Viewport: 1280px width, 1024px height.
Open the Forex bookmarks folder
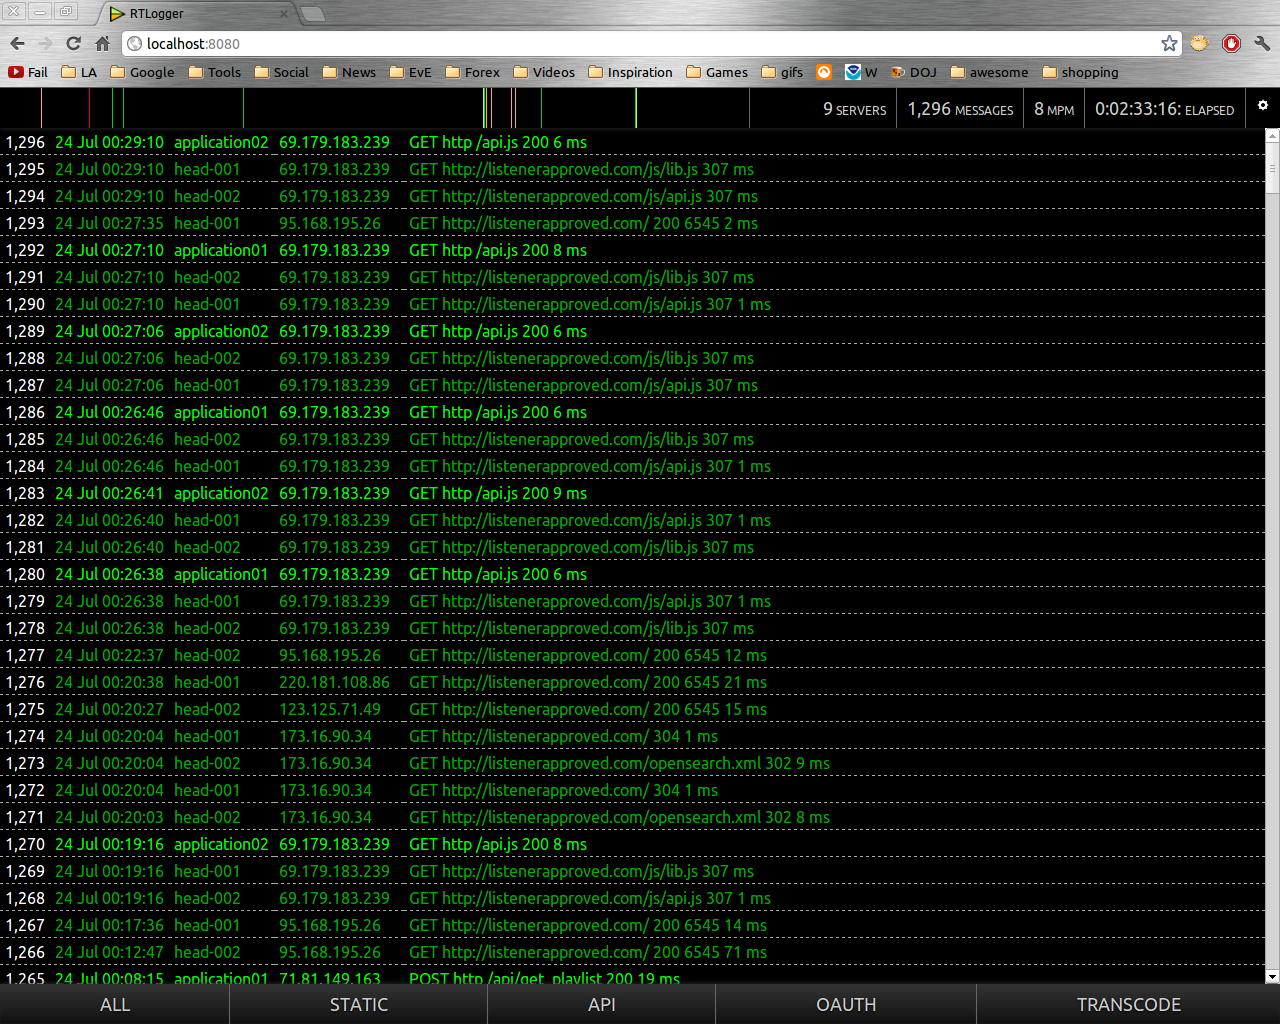pos(472,72)
